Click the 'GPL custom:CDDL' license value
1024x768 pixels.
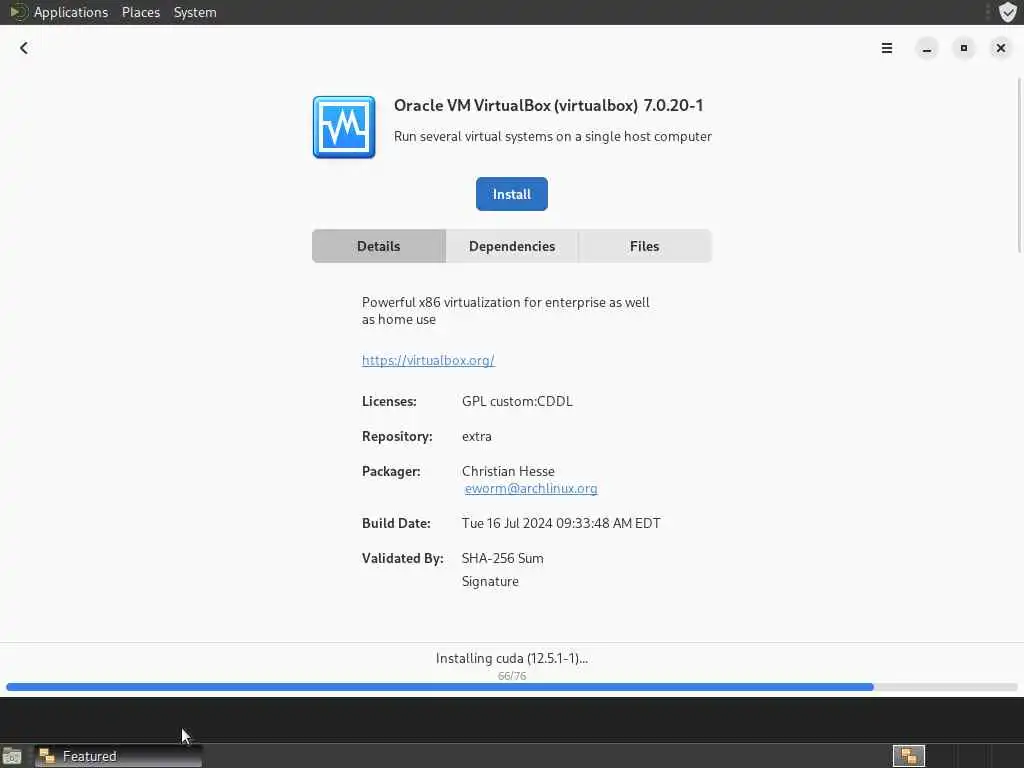517,402
